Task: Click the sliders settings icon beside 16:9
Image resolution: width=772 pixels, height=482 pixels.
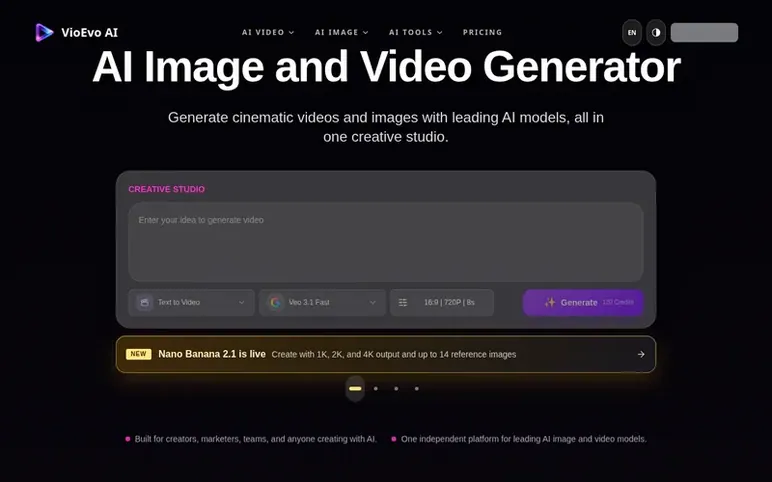Action: 403,302
